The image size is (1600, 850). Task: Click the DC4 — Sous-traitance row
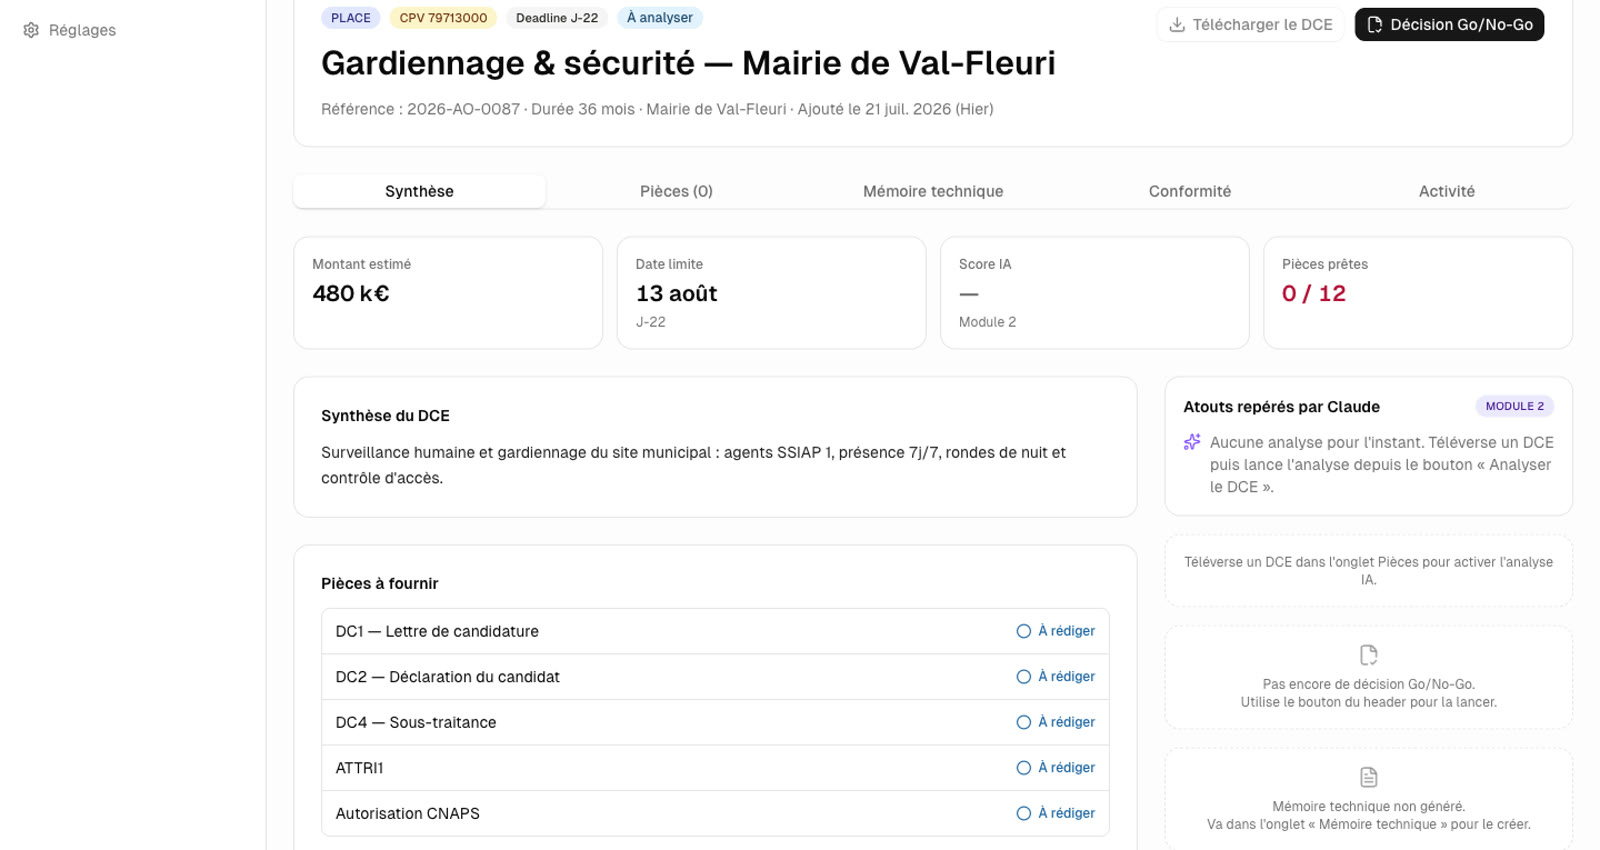pos(715,722)
